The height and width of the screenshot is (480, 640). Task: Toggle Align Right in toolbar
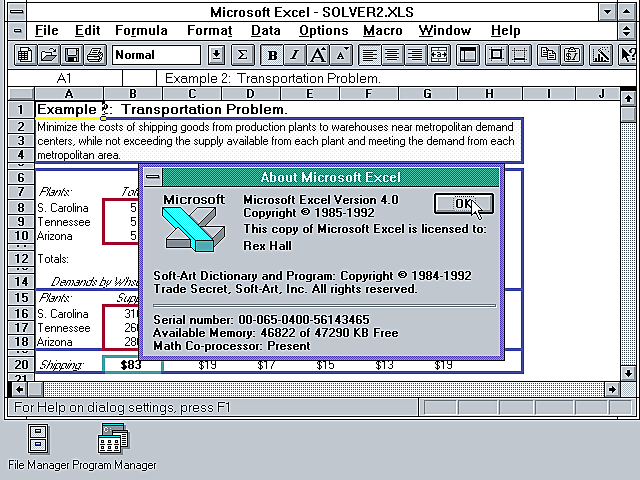416,55
